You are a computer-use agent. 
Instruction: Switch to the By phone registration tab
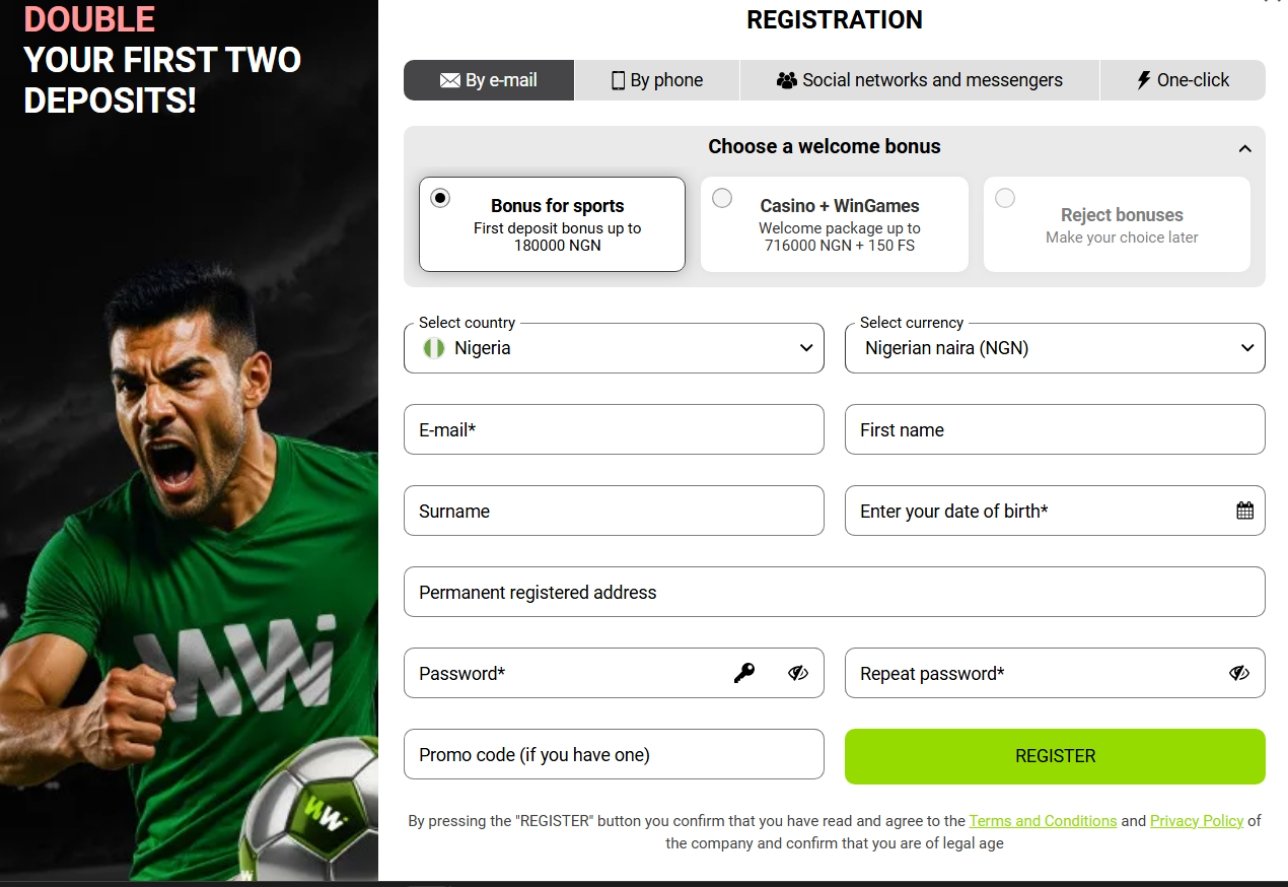[x=656, y=79]
